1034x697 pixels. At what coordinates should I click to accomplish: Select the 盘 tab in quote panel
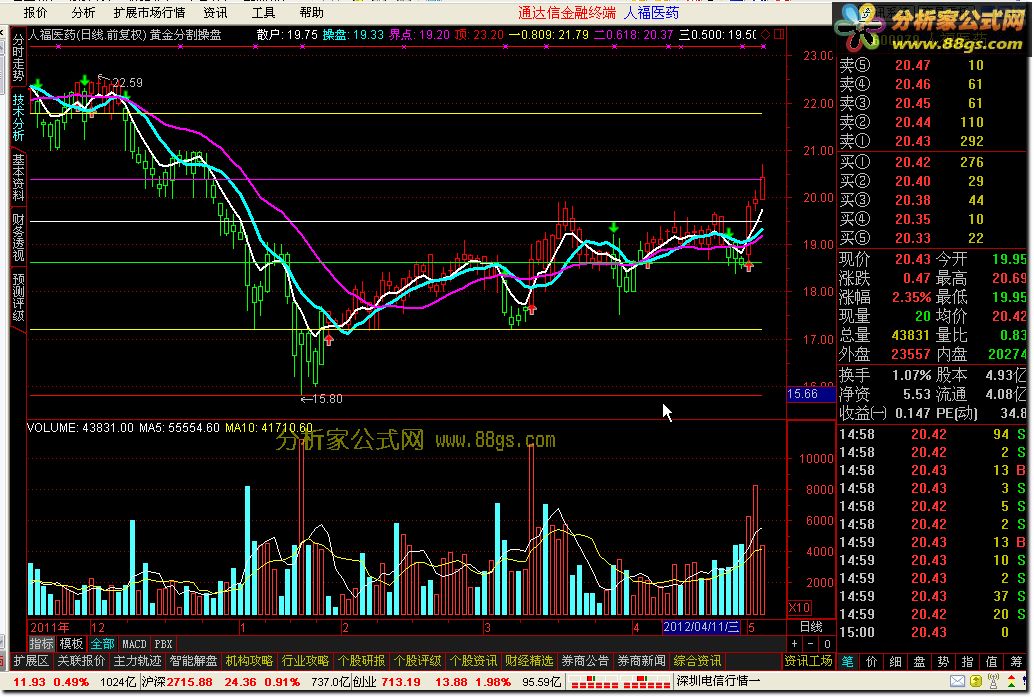(x=919, y=661)
